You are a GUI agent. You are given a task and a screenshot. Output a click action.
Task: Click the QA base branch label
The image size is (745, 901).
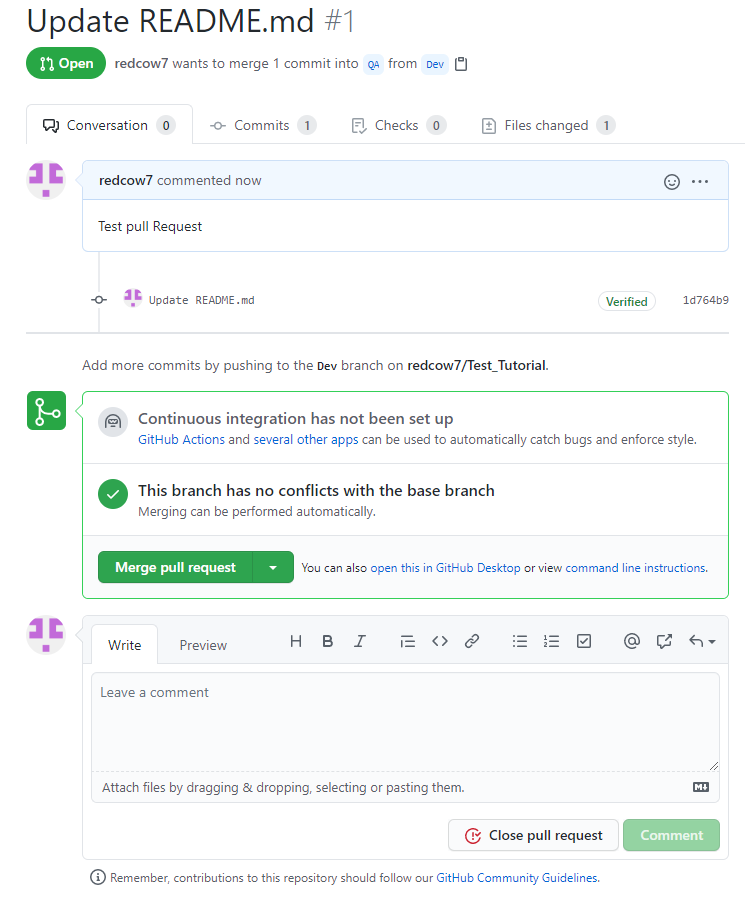[373, 64]
